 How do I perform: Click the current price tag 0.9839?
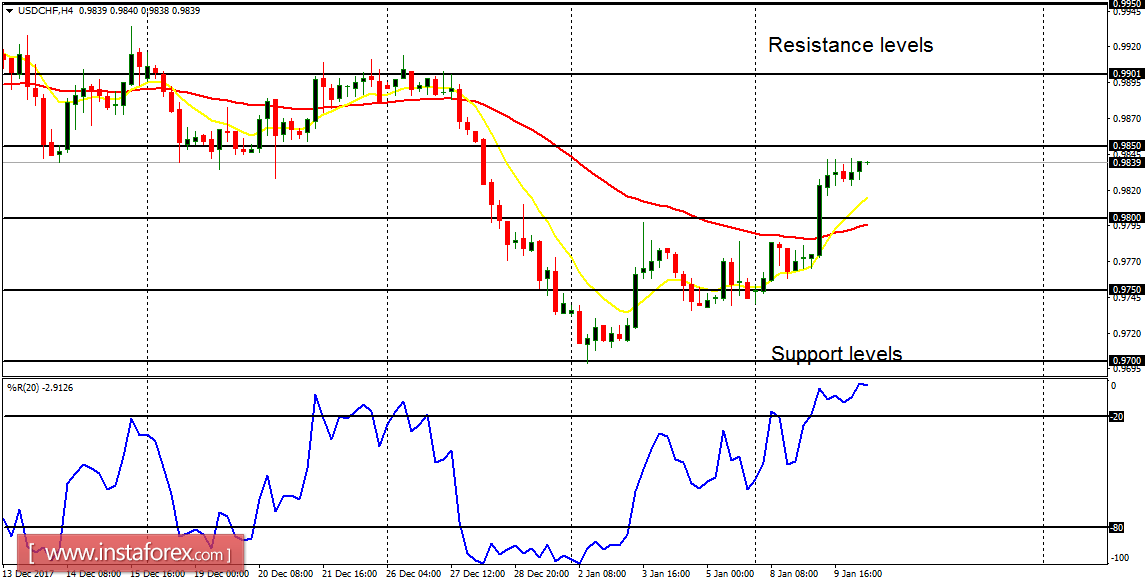(x=1127, y=162)
